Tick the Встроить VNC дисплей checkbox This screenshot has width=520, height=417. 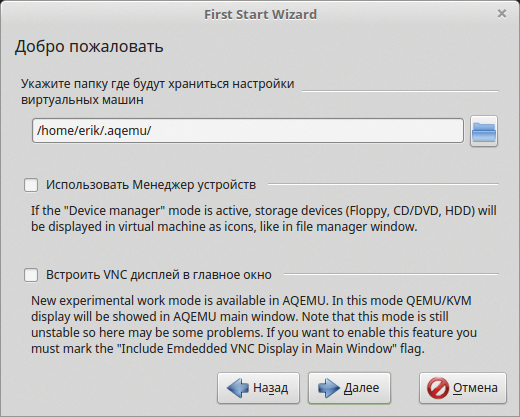click(x=31, y=275)
